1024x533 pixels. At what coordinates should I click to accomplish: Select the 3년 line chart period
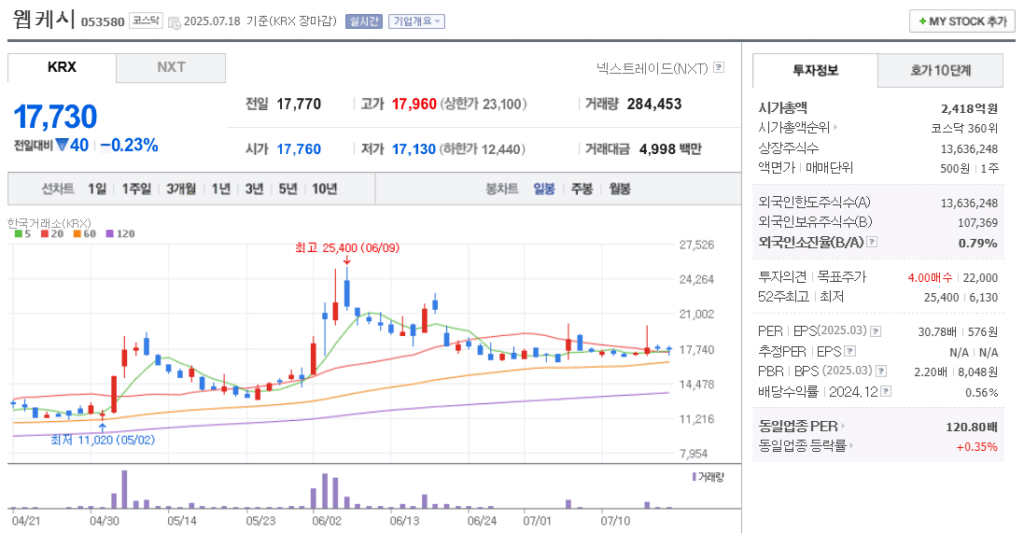click(x=254, y=189)
